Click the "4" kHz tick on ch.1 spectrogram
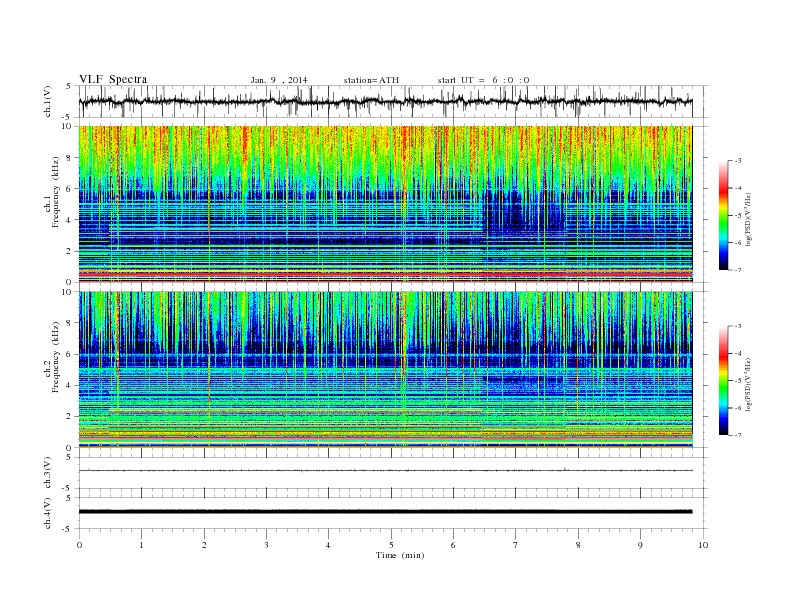This screenshot has width=792, height=612. pyautogui.click(x=70, y=220)
